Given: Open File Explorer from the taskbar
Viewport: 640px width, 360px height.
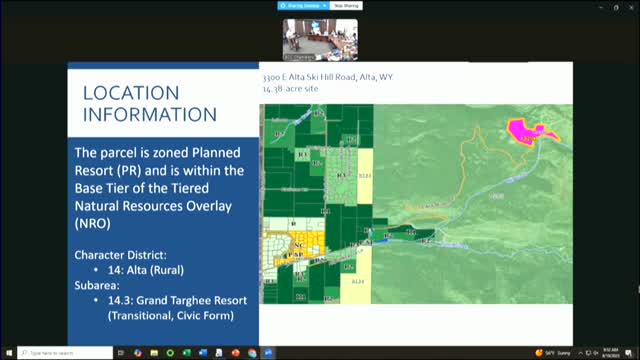Looking at the screenshot, I should 154,353.
